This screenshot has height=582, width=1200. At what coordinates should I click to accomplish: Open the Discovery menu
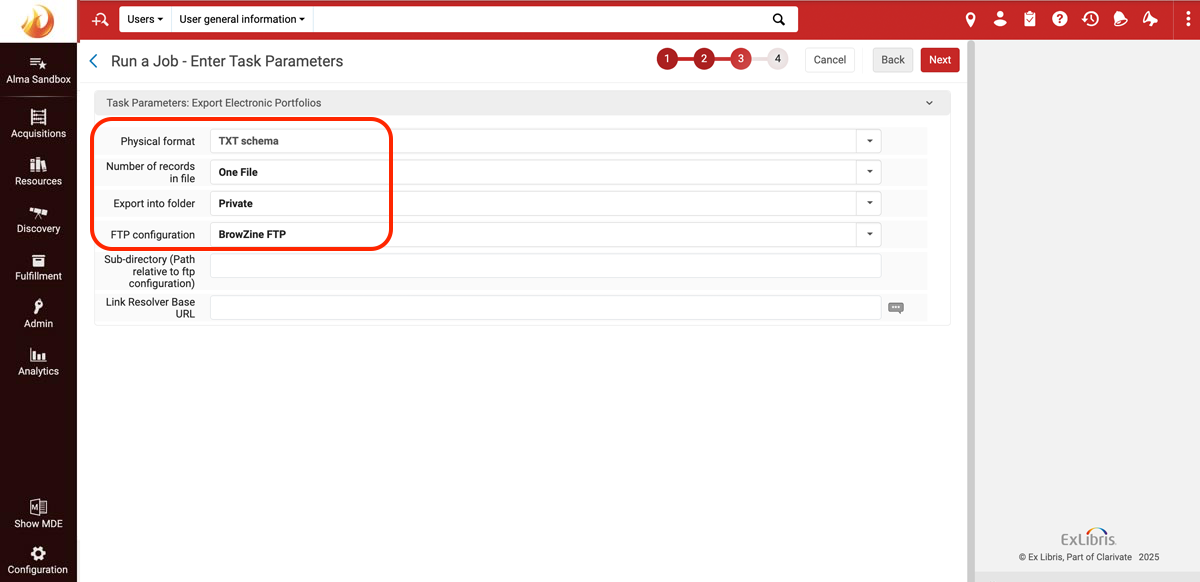(x=38, y=219)
